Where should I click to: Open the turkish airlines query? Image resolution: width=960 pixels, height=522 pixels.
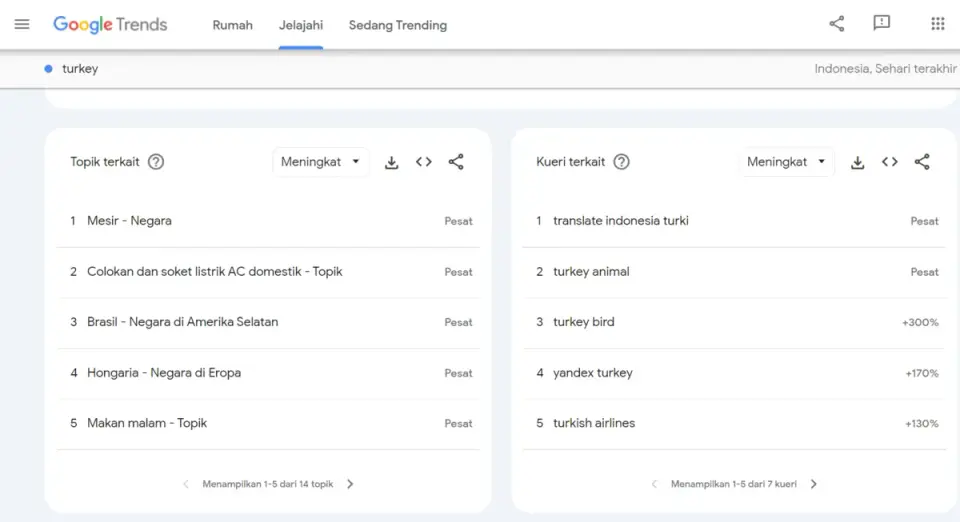pos(734,423)
